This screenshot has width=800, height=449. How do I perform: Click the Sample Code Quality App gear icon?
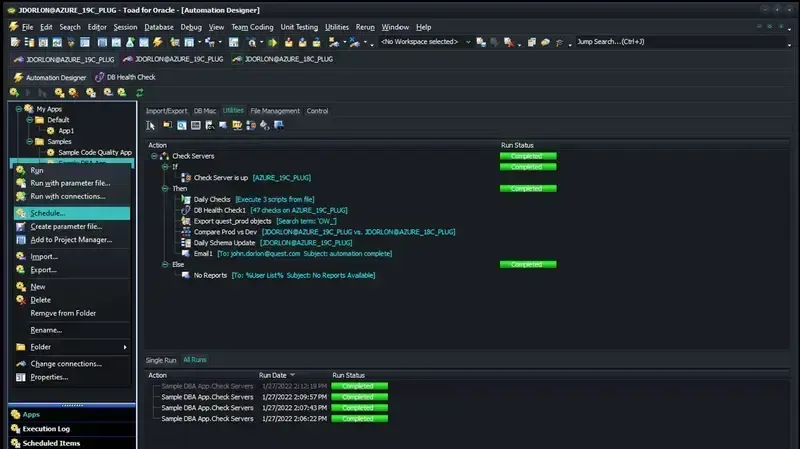tap(51, 152)
